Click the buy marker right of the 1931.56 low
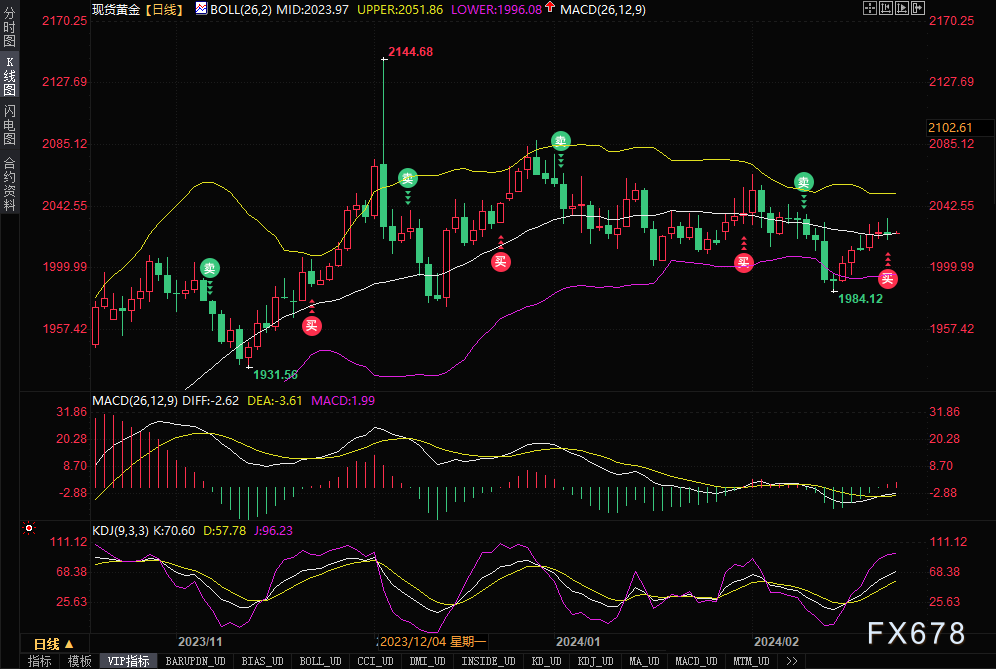Screen dimensions: 996x669 pyautogui.click(x=312, y=324)
